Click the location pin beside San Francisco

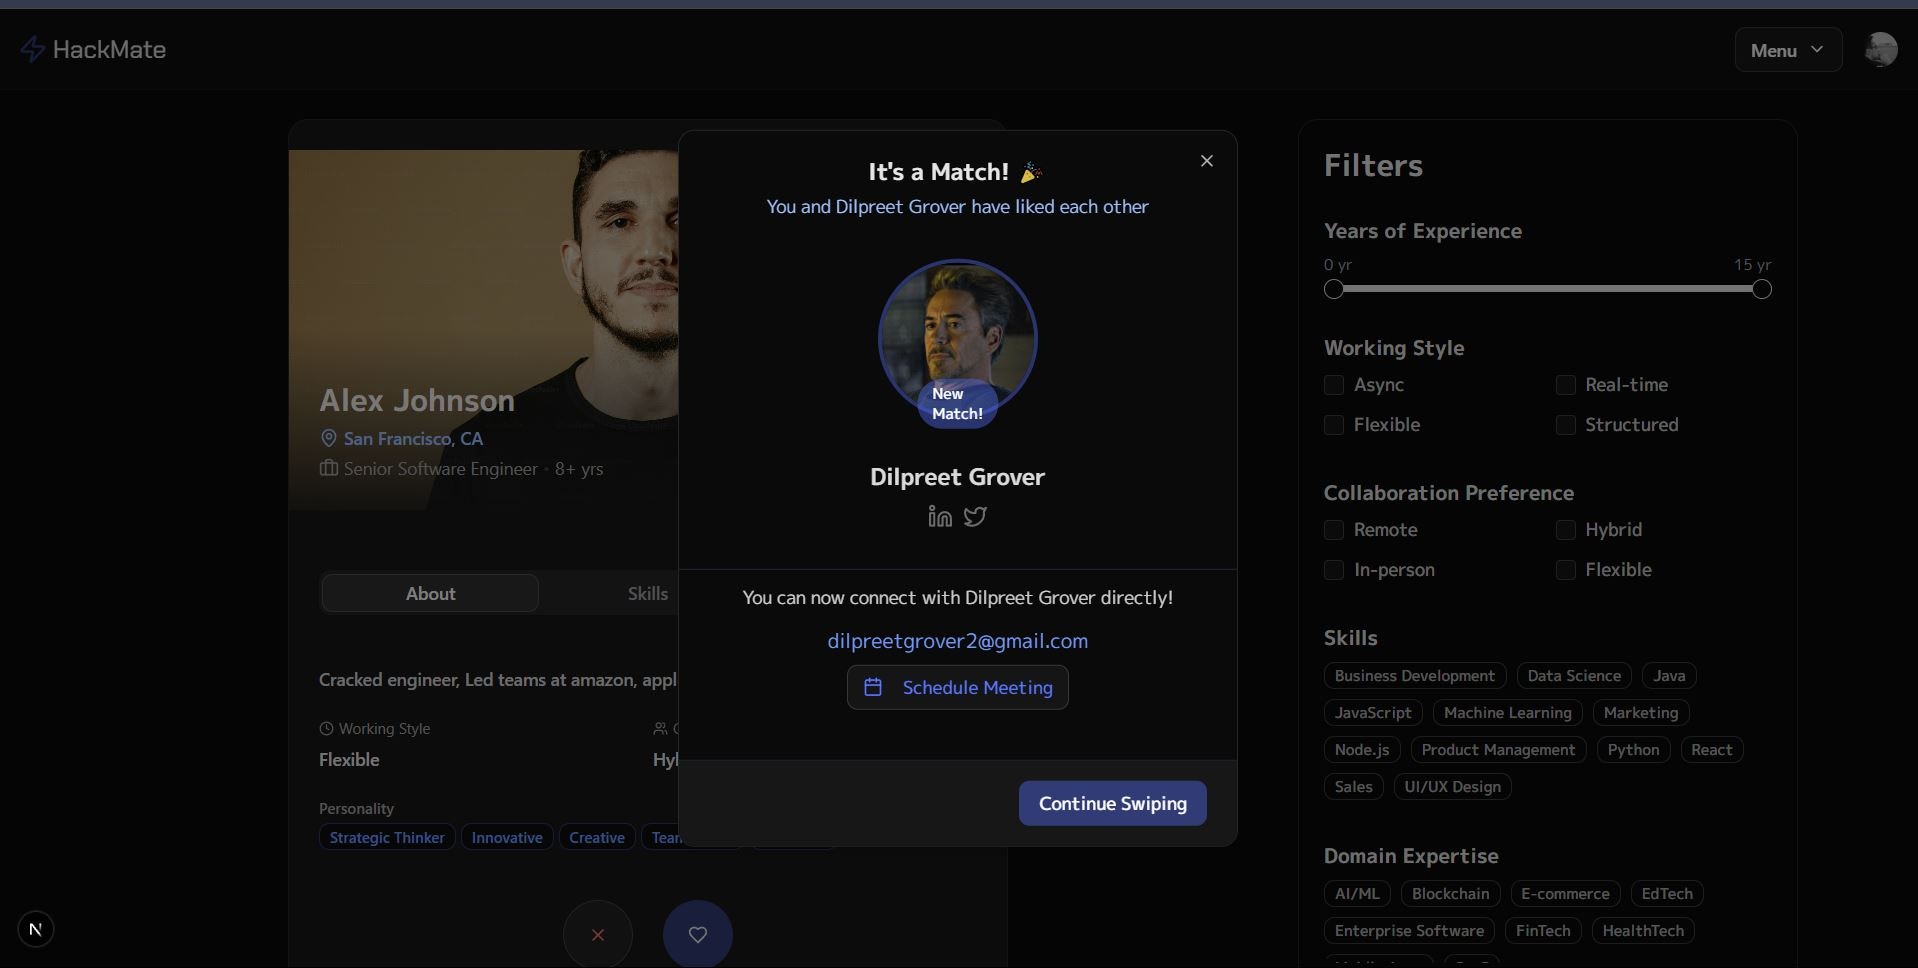pos(328,438)
